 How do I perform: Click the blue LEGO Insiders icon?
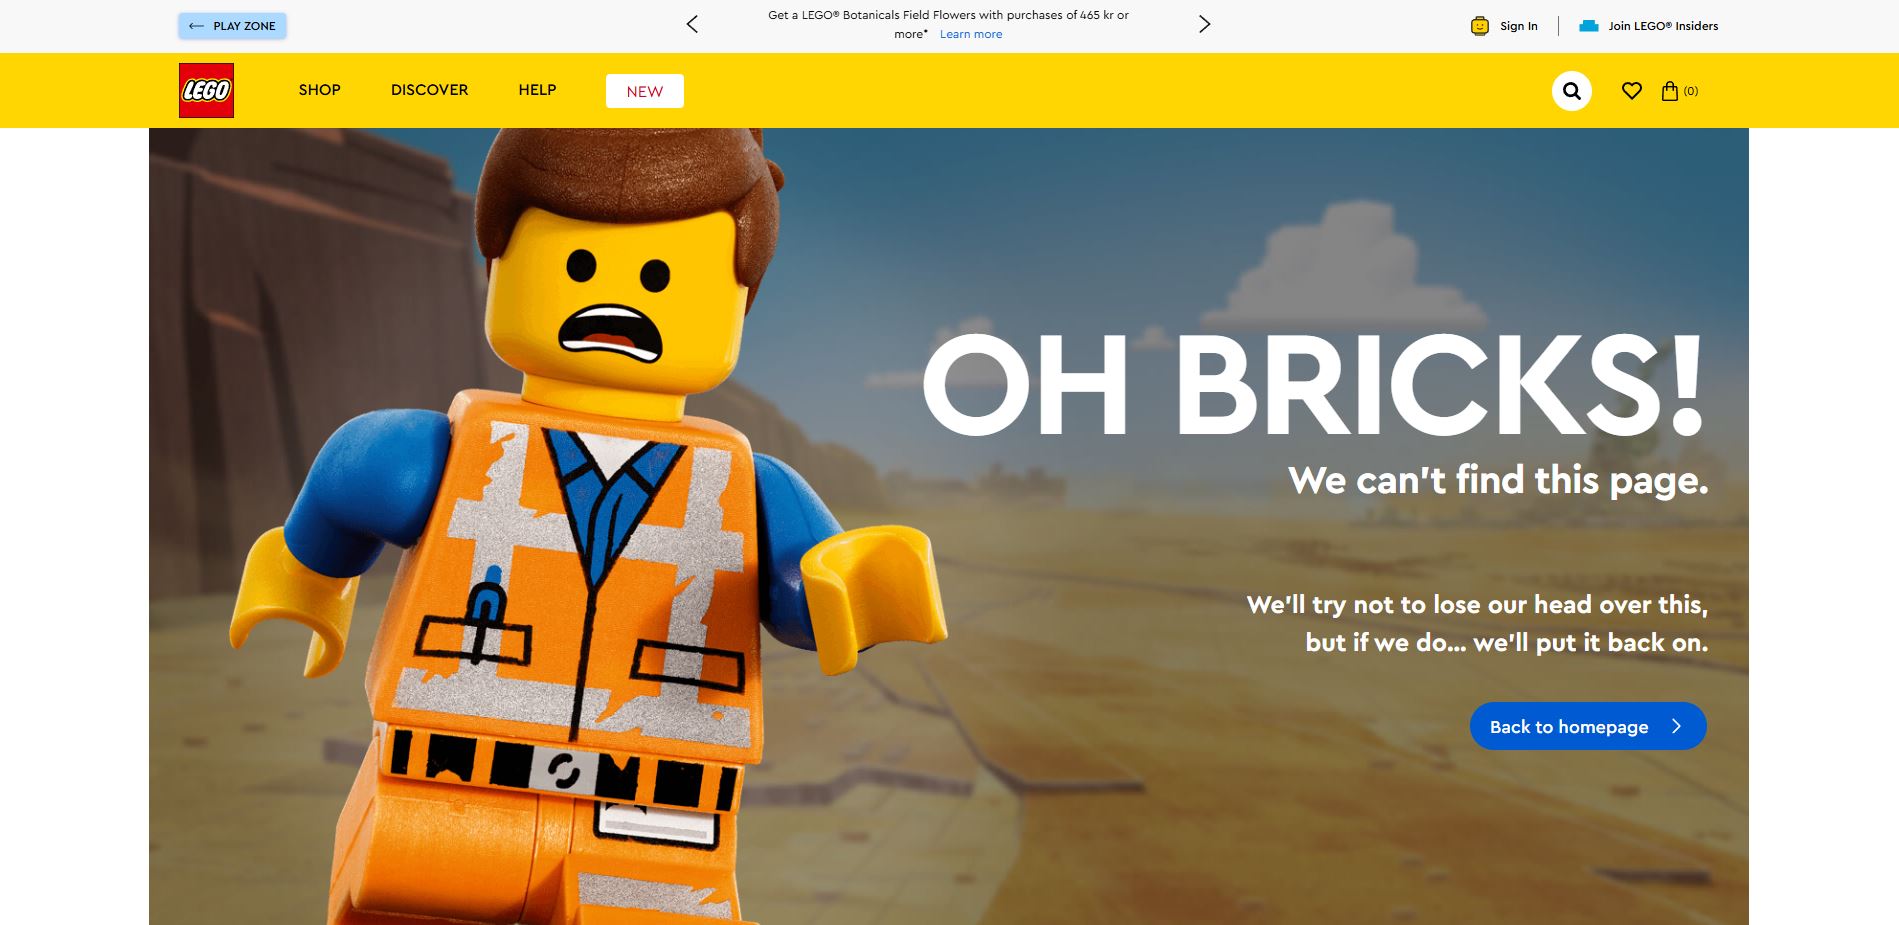click(x=1587, y=25)
